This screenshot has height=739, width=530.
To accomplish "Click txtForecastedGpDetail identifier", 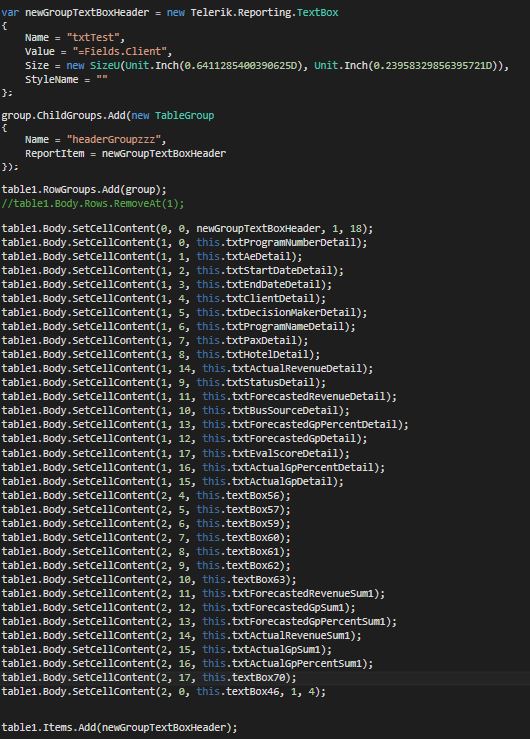I will point(294,438).
